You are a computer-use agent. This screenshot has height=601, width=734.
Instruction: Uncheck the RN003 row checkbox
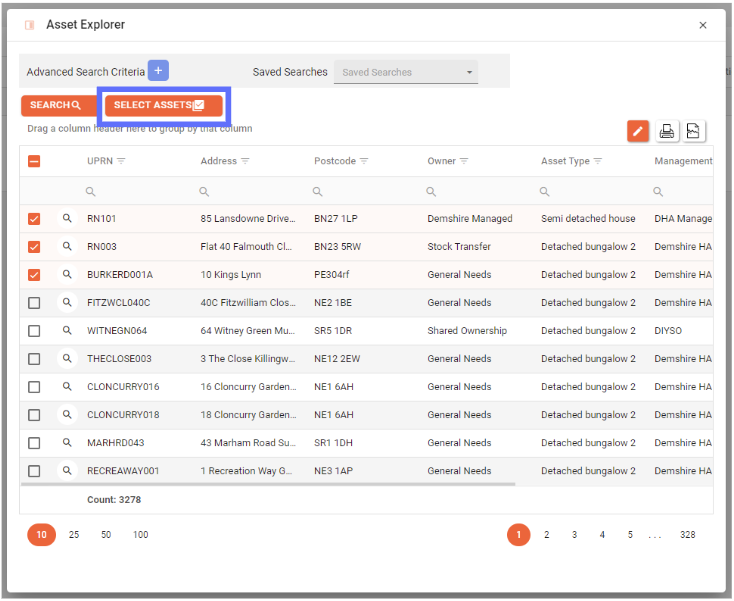[34, 246]
